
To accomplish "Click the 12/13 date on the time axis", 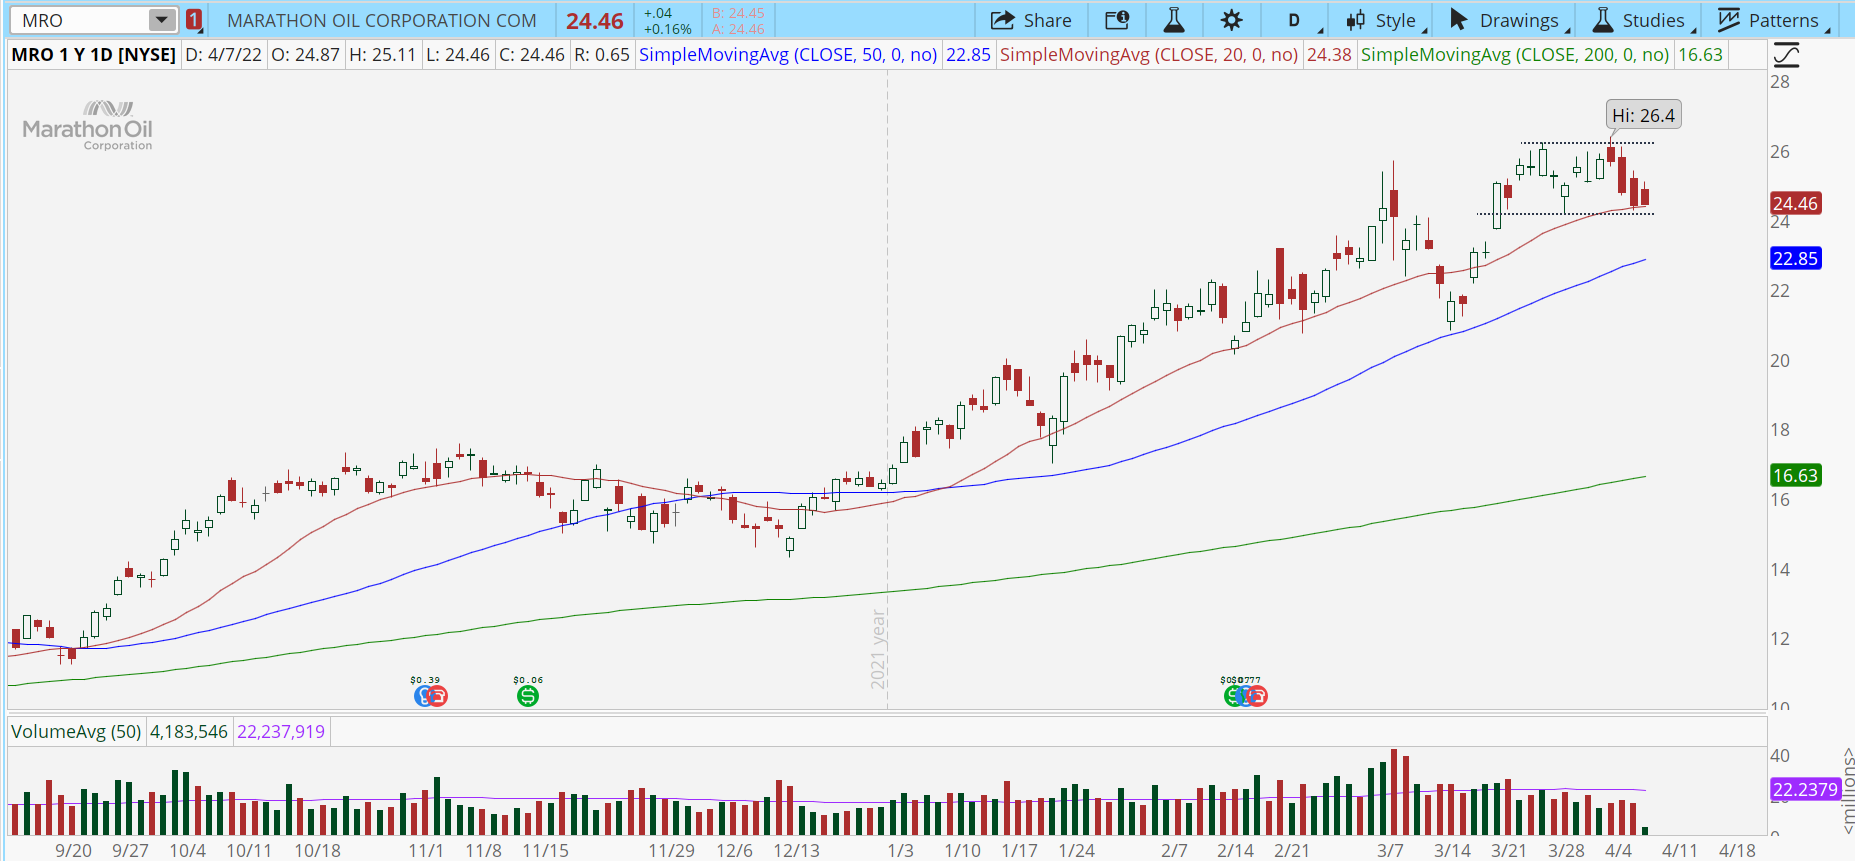I will (796, 850).
